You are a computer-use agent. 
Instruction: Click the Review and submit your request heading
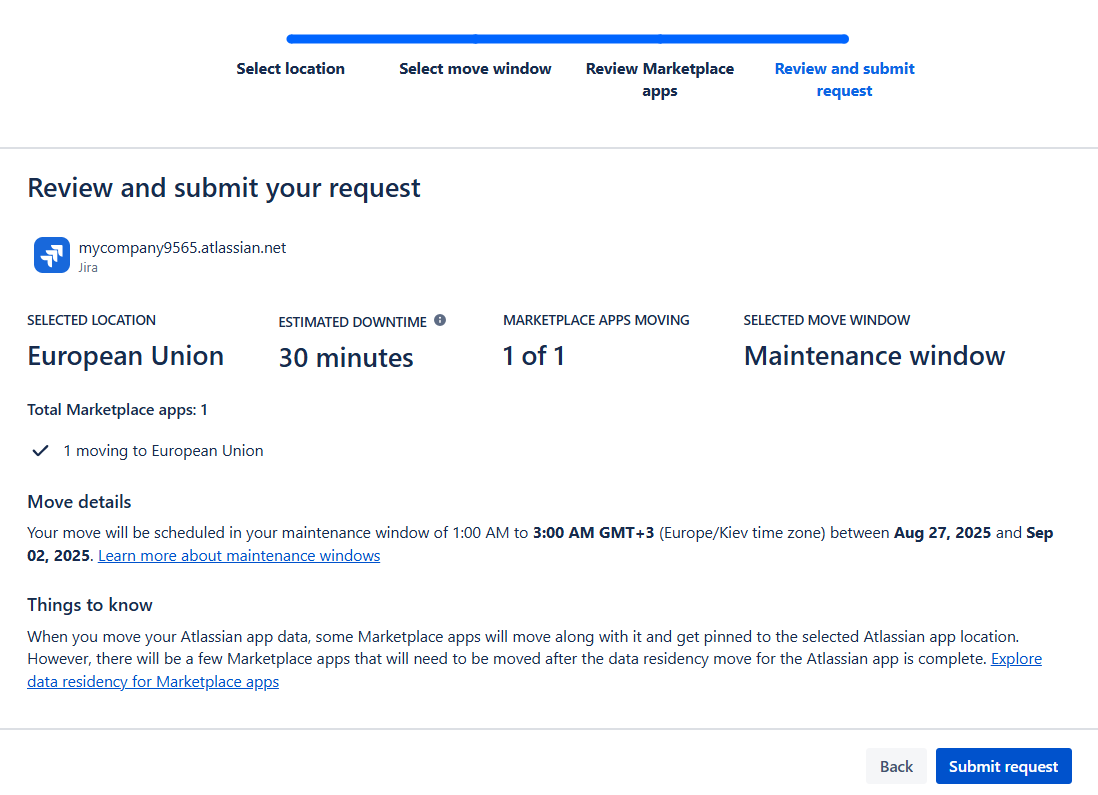pyautogui.click(x=223, y=188)
